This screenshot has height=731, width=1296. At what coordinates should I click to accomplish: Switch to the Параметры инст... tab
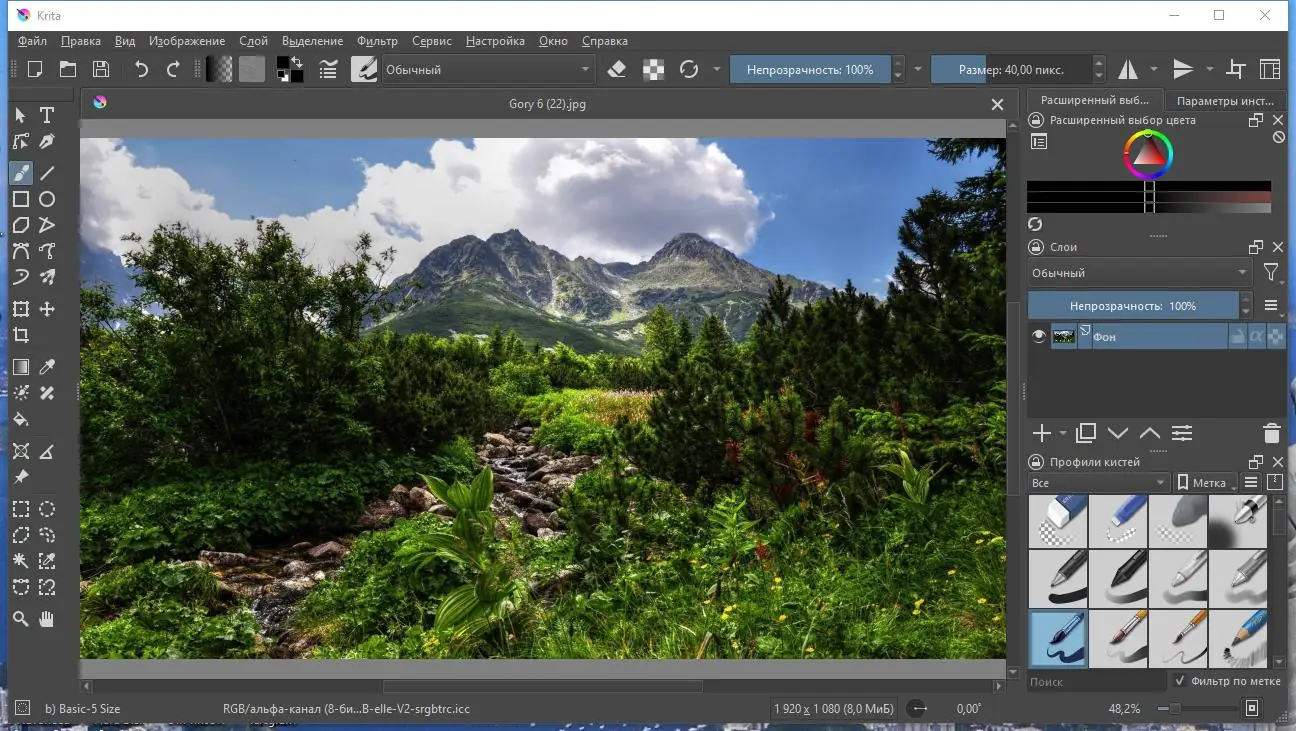[x=1225, y=100]
